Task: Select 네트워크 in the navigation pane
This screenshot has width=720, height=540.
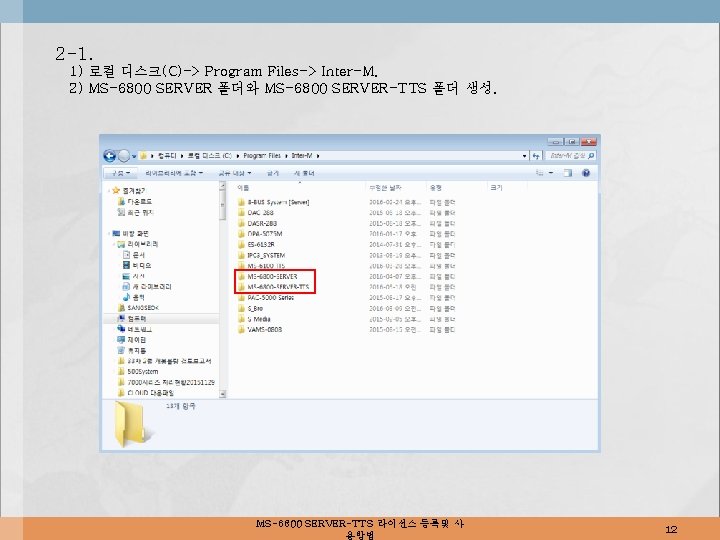Action: point(140,329)
